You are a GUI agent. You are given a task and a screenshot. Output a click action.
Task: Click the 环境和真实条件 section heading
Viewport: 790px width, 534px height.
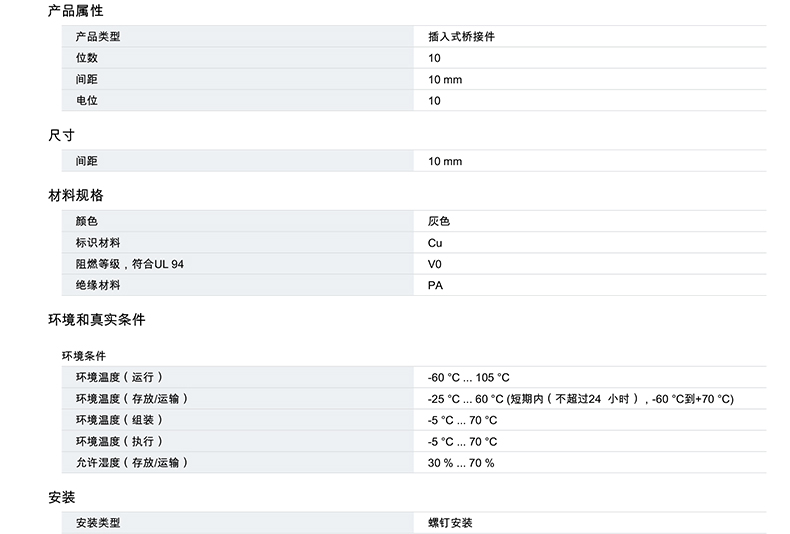pos(96,320)
